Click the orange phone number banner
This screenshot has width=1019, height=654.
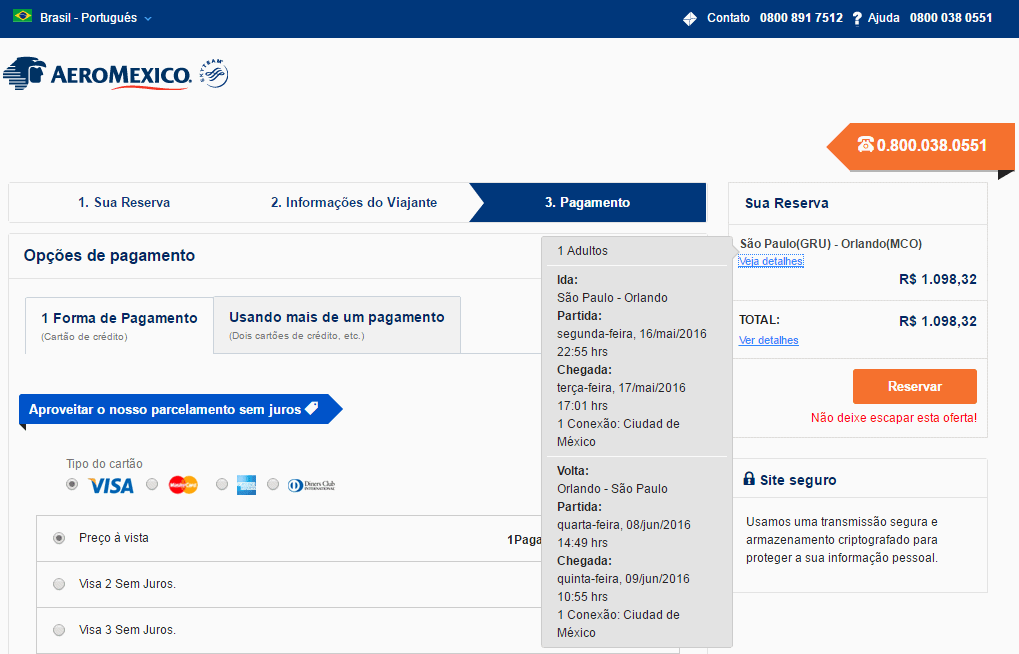click(x=922, y=146)
